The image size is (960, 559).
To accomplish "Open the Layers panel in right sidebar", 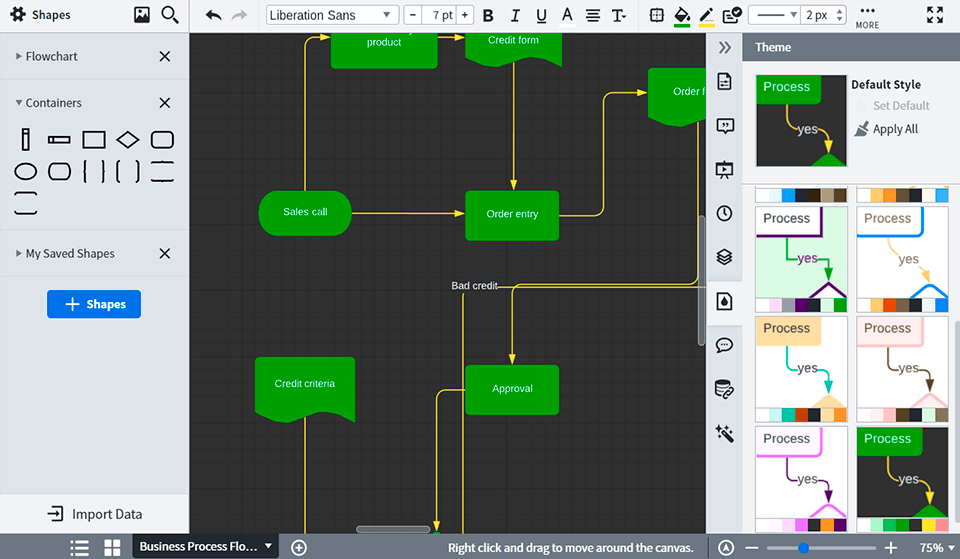I will pos(725,257).
